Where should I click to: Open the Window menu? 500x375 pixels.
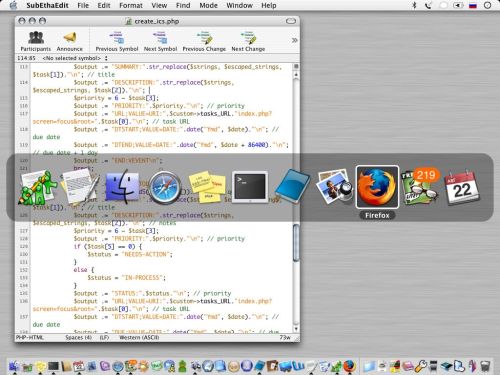coord(239,5)
